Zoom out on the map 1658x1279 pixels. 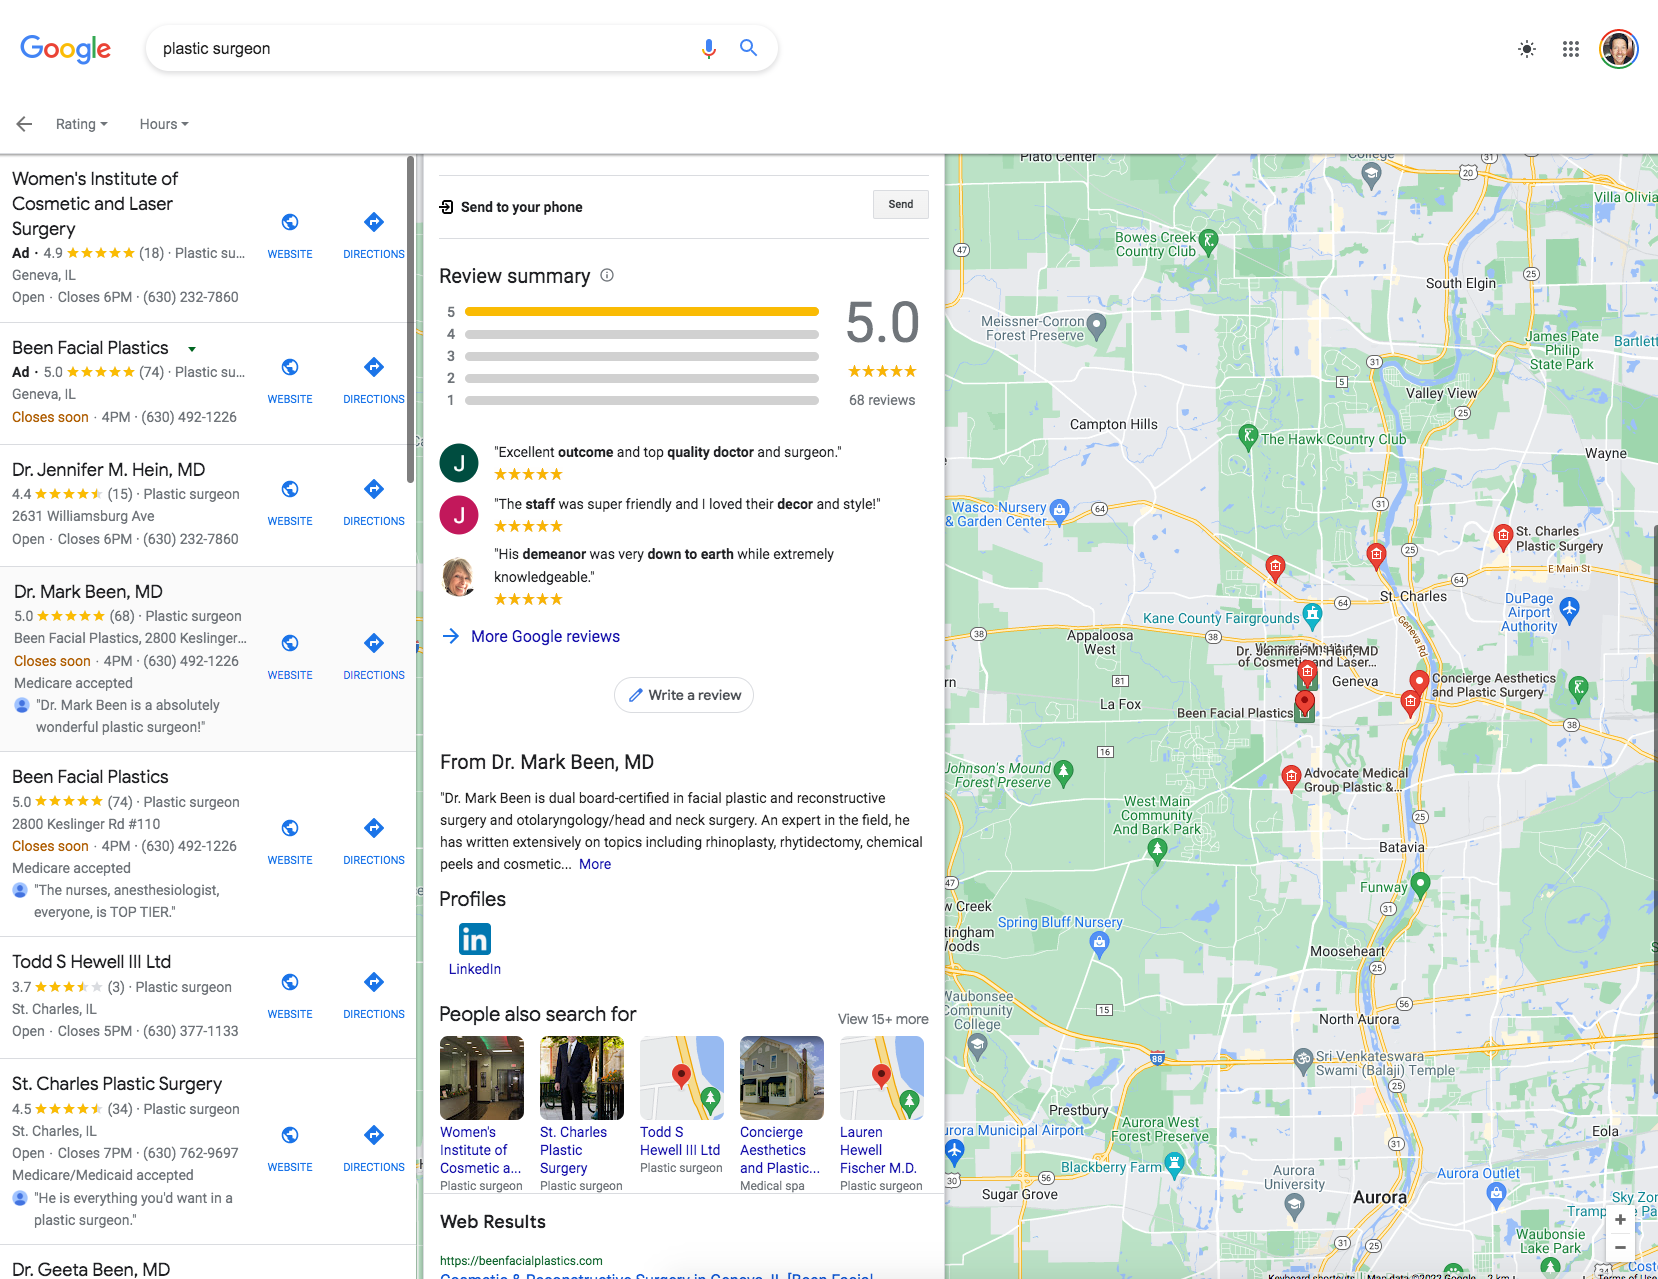[1620, 1247]
